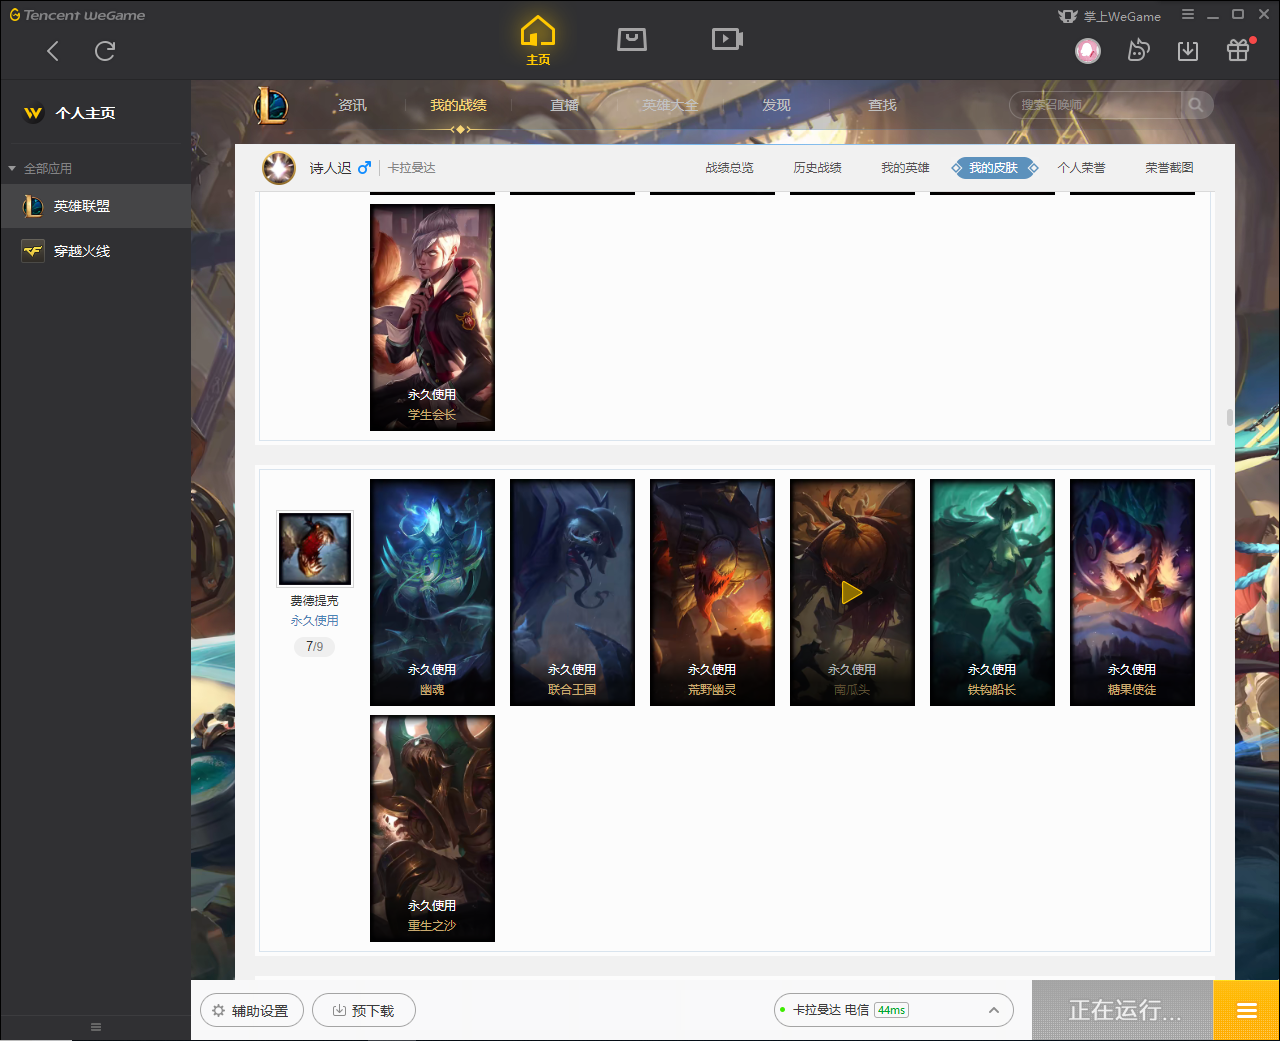The width and height of the screenshot is (1280, 1041).
Task: Open the 幽魂 skin card
Action: tap(432, 592)
